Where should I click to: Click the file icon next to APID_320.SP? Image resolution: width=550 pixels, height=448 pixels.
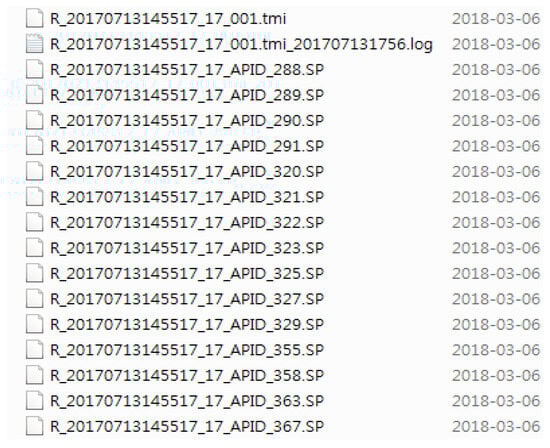[x=34, y=172]
